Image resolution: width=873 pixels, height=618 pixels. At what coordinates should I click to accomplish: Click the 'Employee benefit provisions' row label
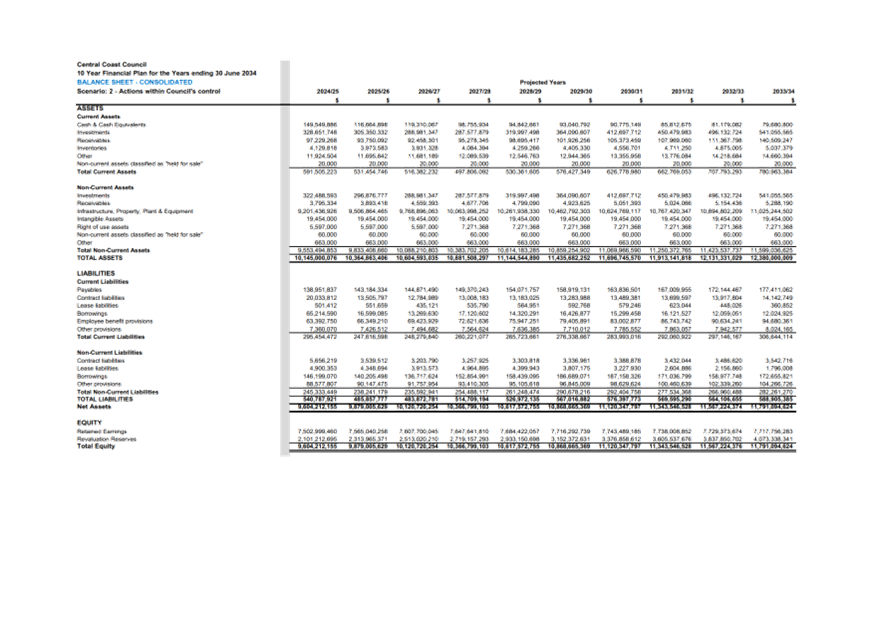tap(115, 321)
